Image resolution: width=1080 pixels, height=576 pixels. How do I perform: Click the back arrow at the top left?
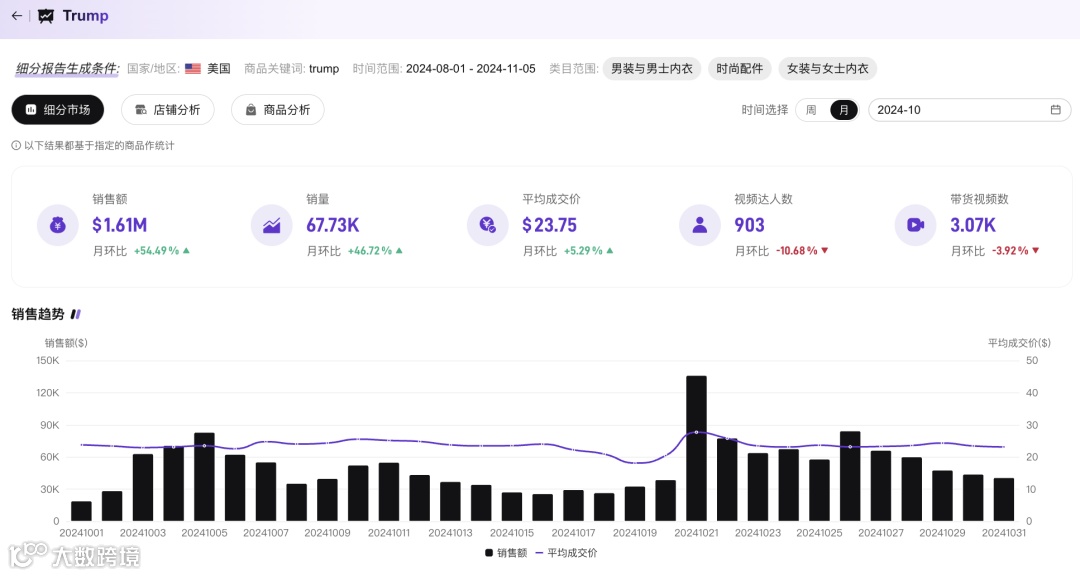tap(18, 16)
